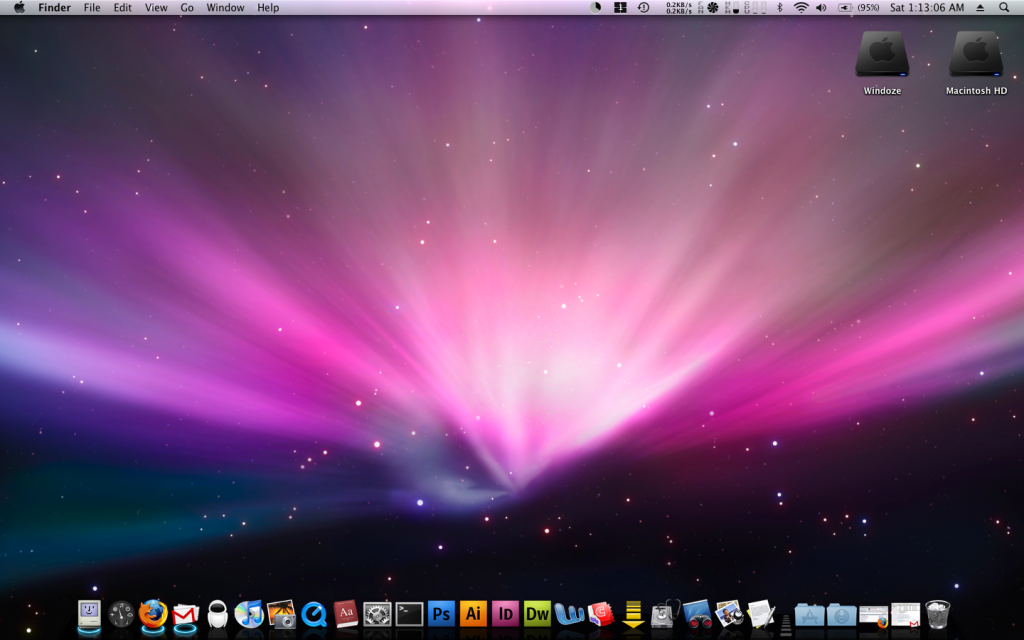Open Apple Remote Desktop from the Dock
The width and height of the screenshot is (1024, 640).
697,615
